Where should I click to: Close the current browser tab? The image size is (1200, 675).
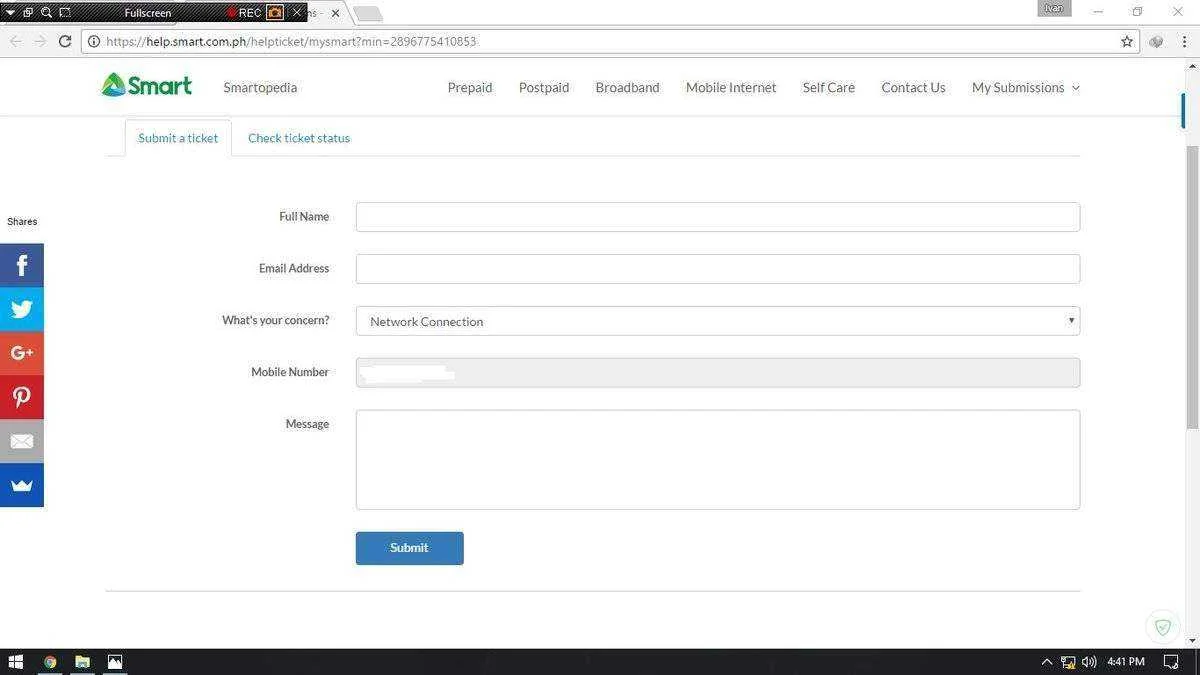pos(335,13)
